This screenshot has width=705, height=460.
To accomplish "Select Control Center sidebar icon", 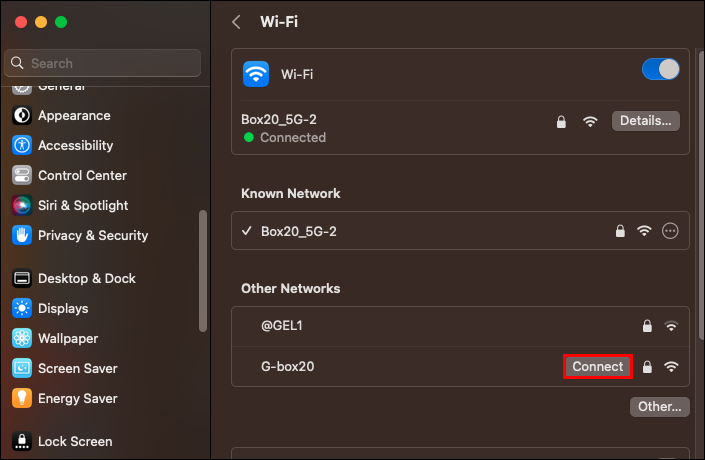I will tap(22, 176).
